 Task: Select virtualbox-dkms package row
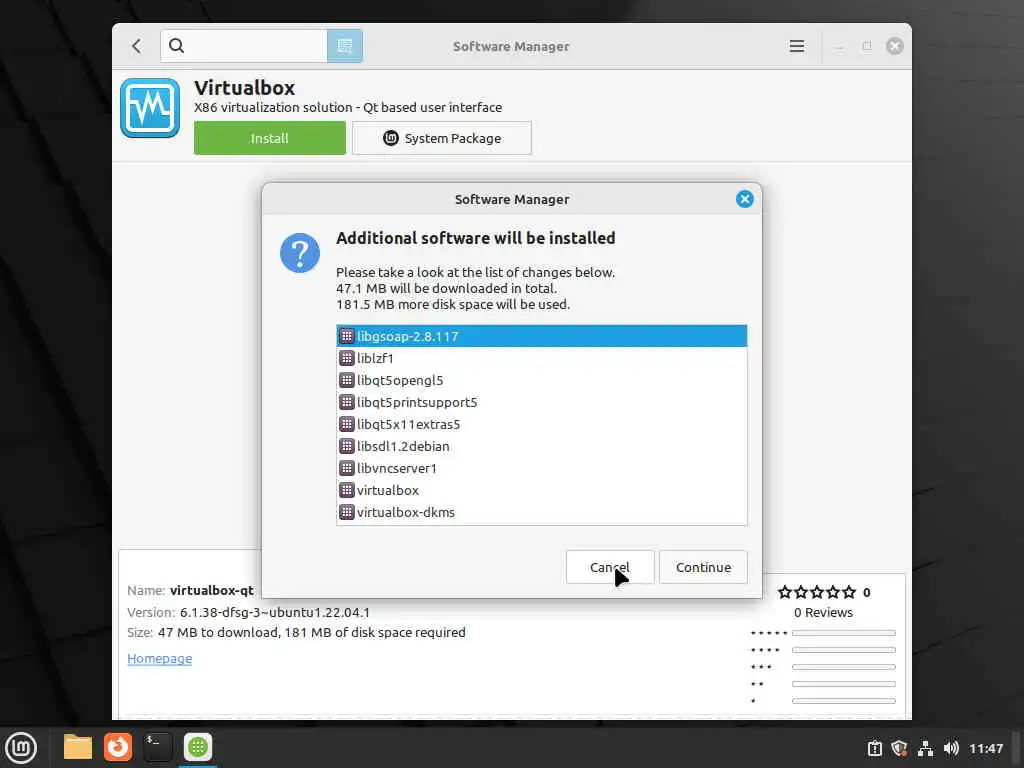541,513
